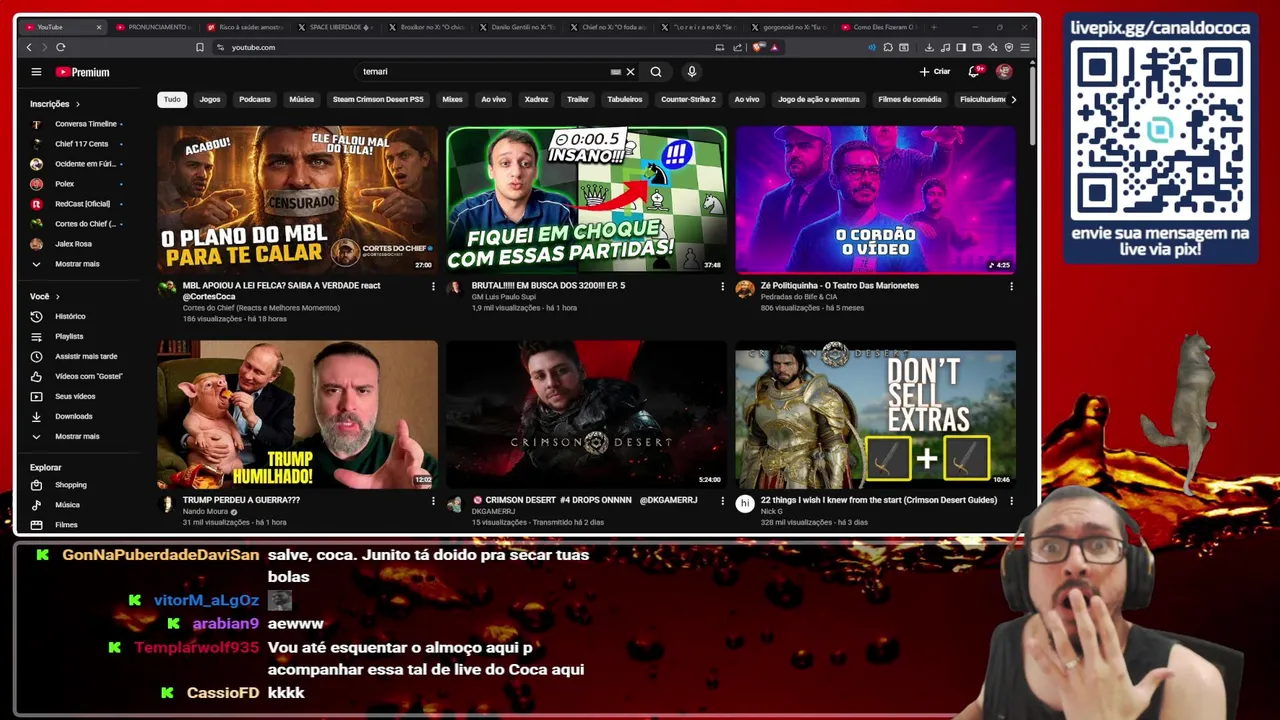The image size is (1280, 720).
Task: Start voice search with the microphone icon
Action: coord(691,72)
